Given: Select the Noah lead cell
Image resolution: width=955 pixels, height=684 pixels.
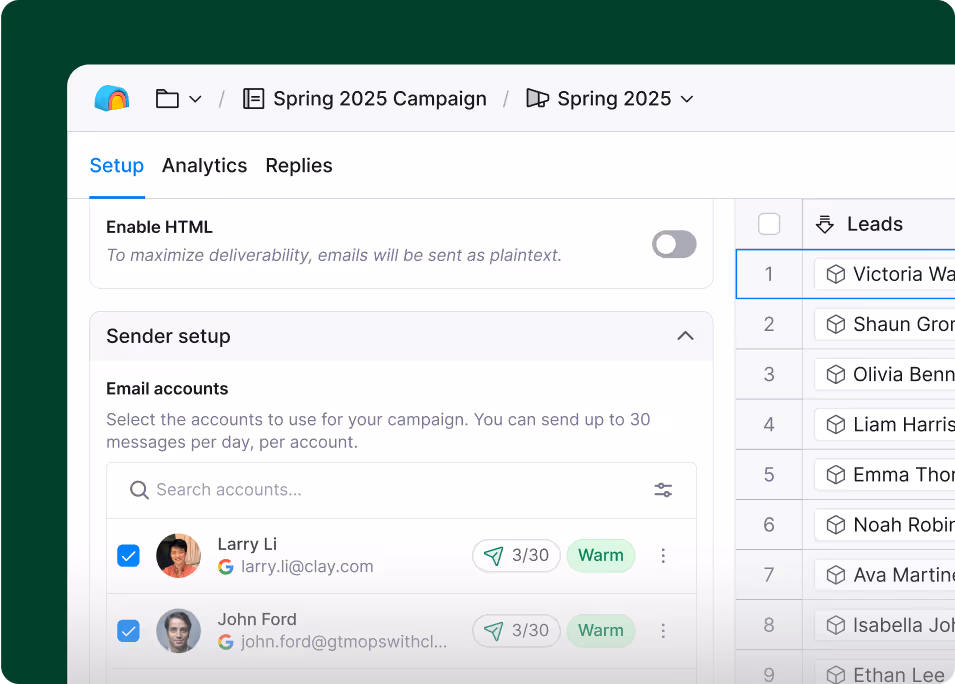Looking at the screenshot, I should (x=878, y=524).
